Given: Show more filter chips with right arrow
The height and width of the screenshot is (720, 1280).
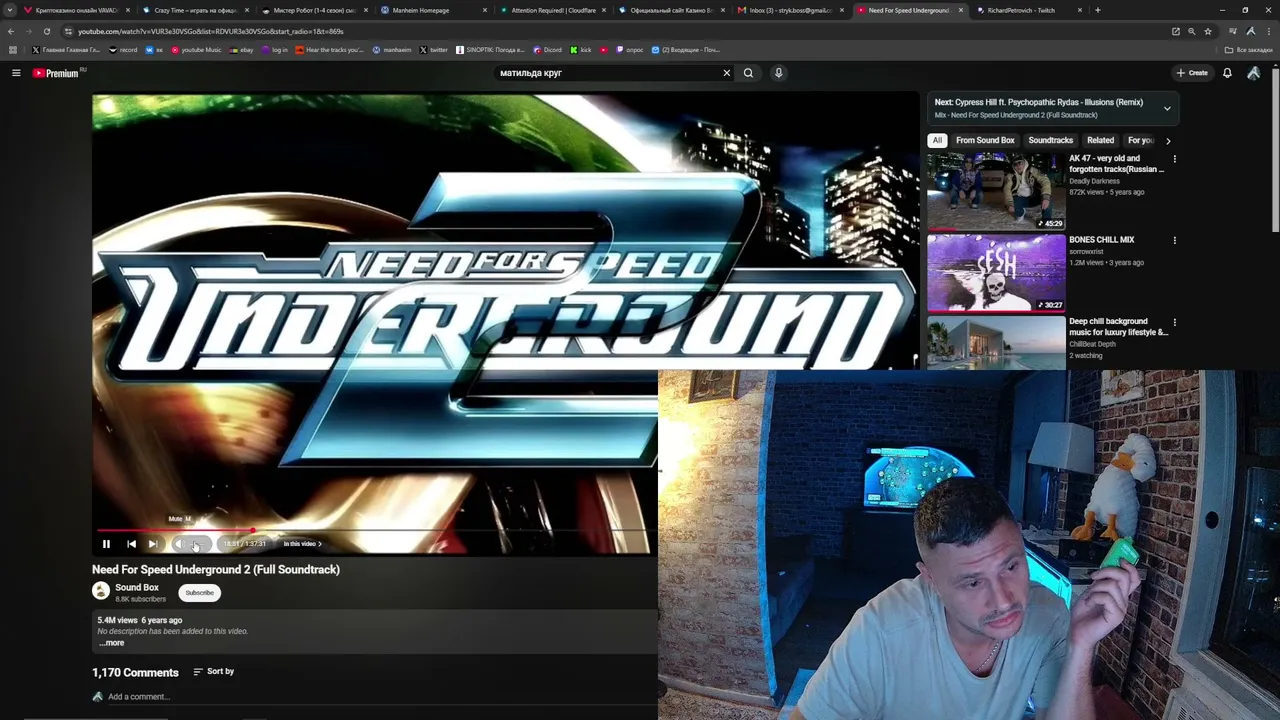Looking at the screenshot, I should [x=1168, y=141].
